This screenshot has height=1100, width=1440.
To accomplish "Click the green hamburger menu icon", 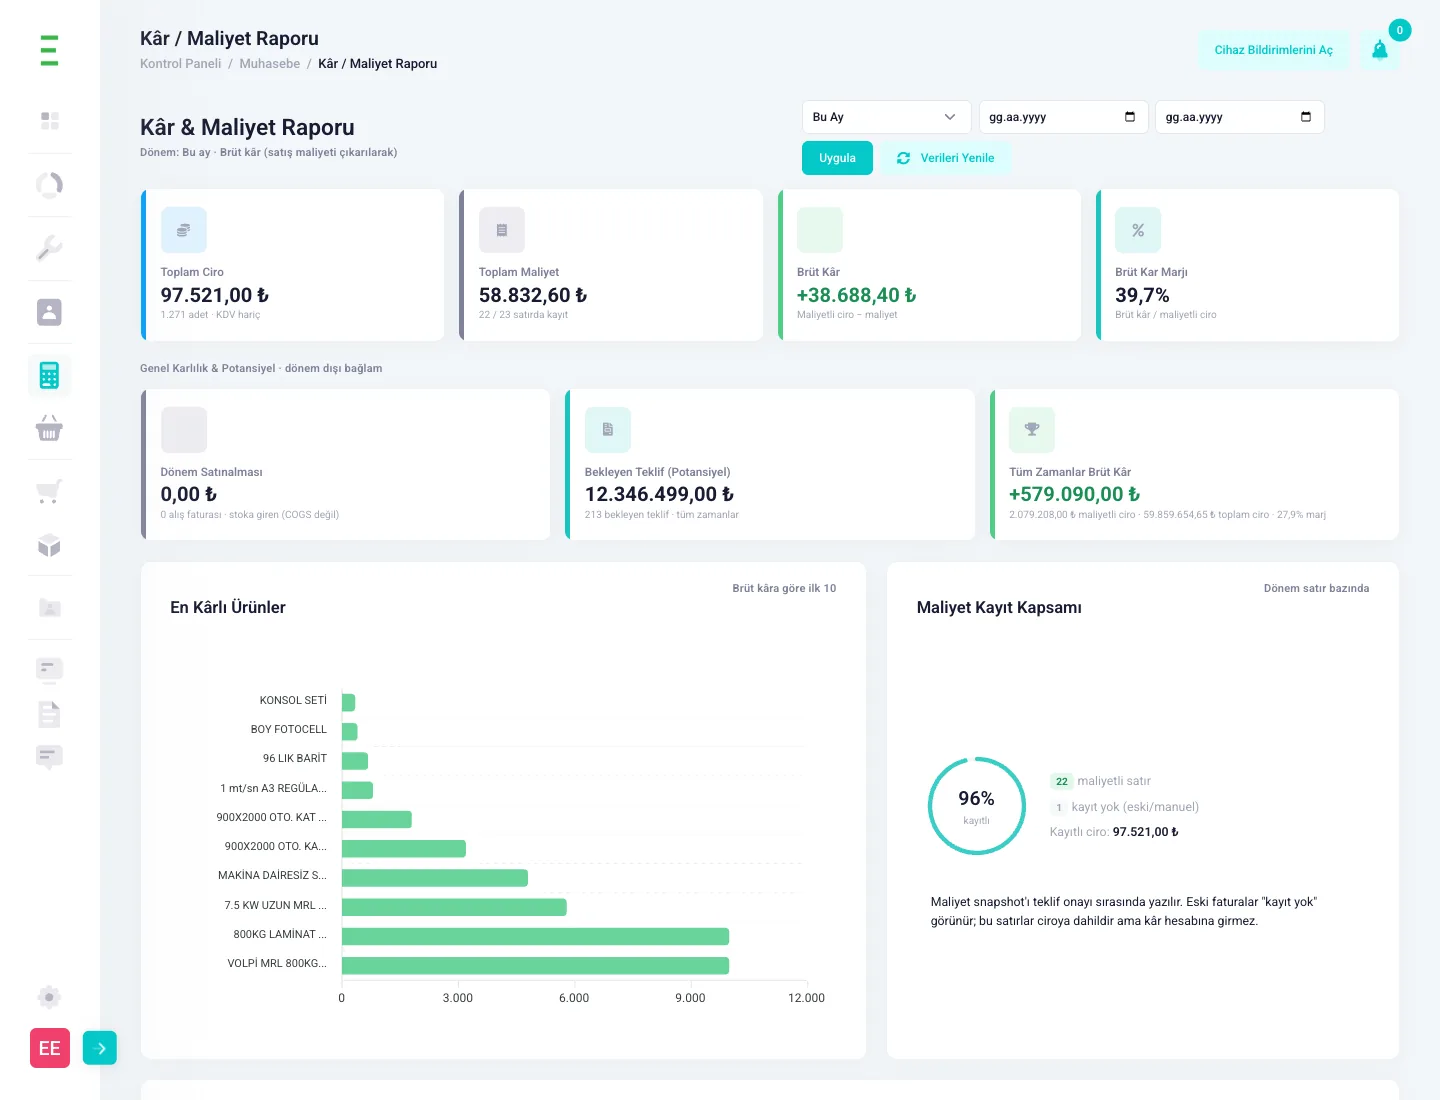I will [49, 50].
